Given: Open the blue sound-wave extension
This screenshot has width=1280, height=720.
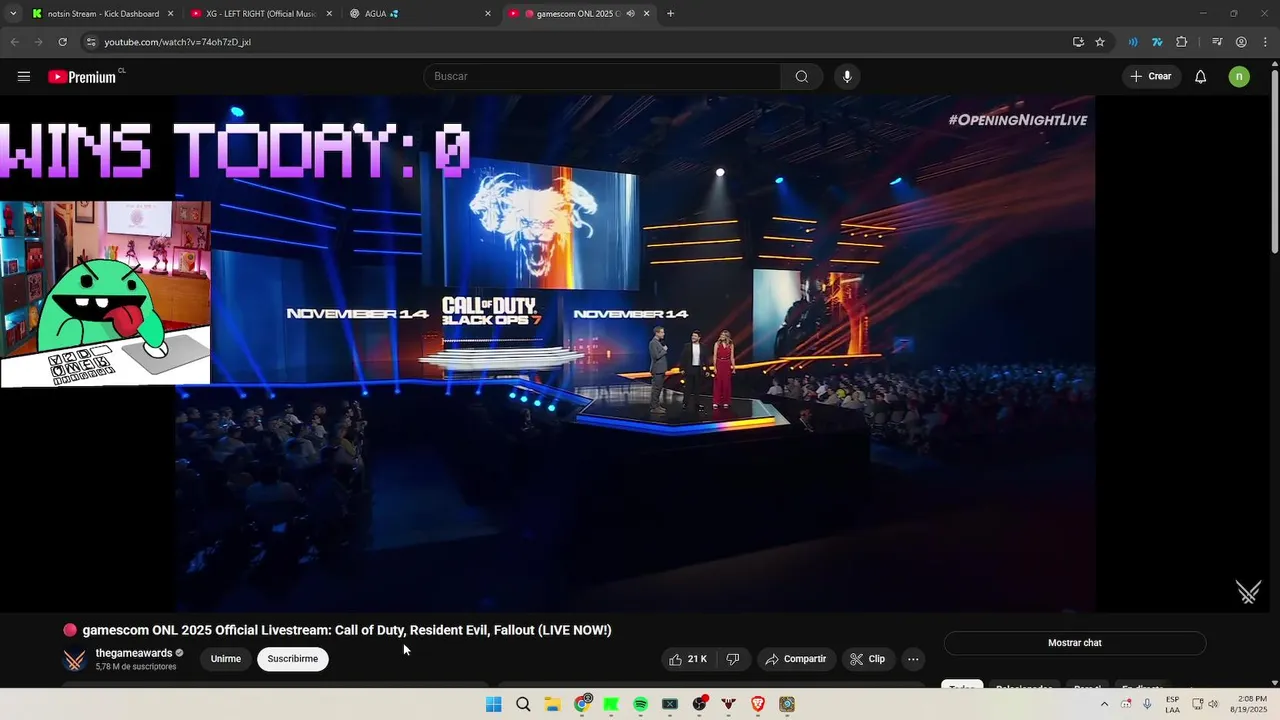Looking at the screenshot, I should click(1133, 42).
